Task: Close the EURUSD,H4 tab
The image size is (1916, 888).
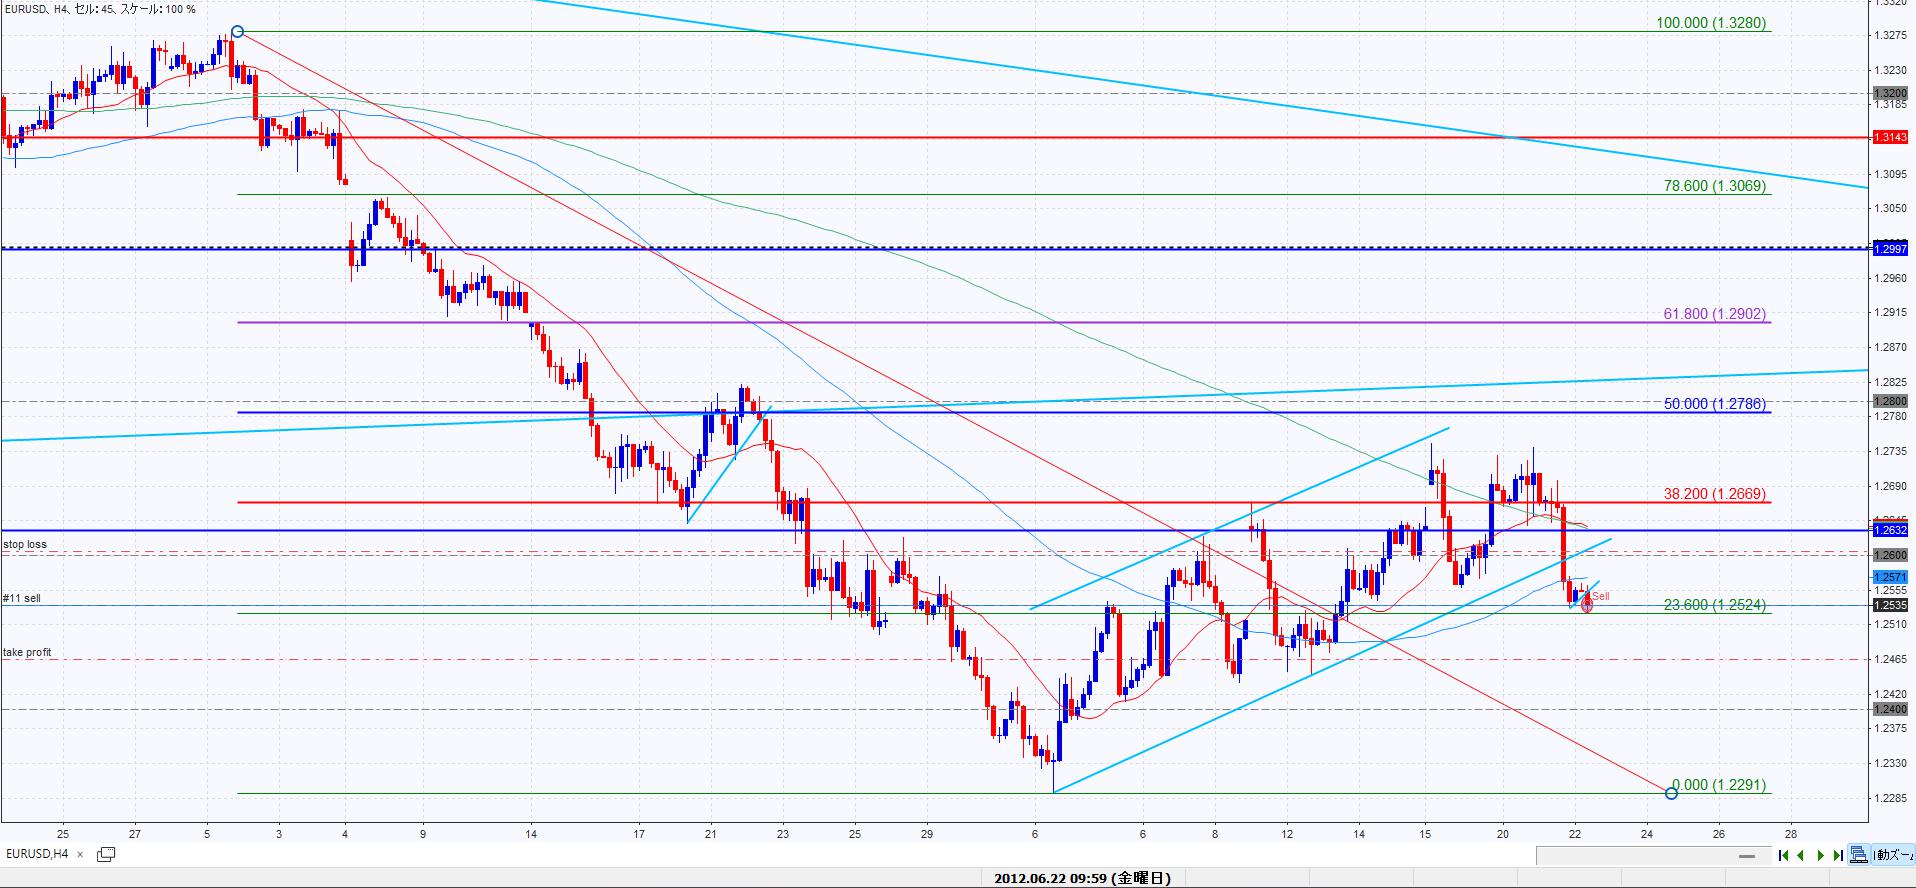Action: 80,855
